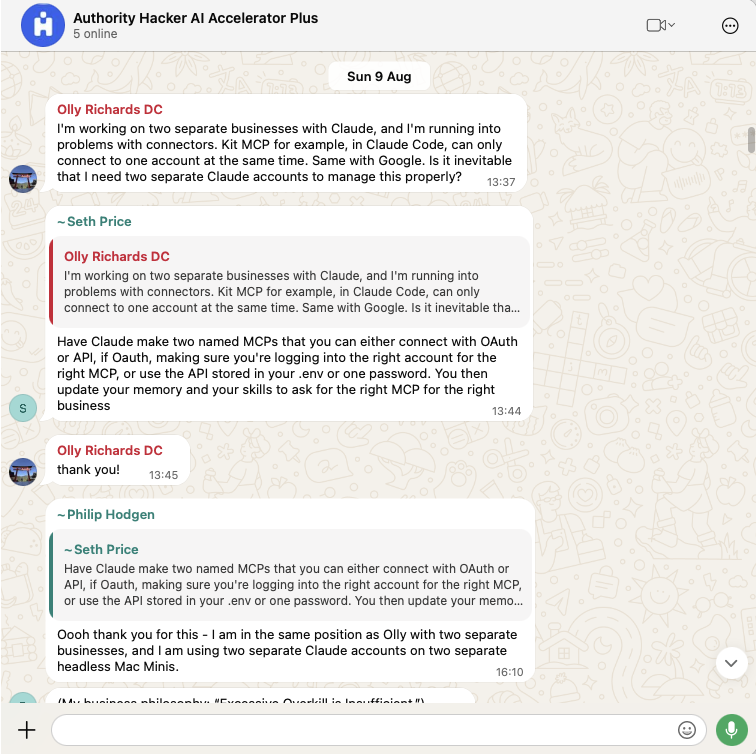The image size is (756, 754).
Task: Open Seth Price's 'S' avatar
Action: click(x=23, y=408)
